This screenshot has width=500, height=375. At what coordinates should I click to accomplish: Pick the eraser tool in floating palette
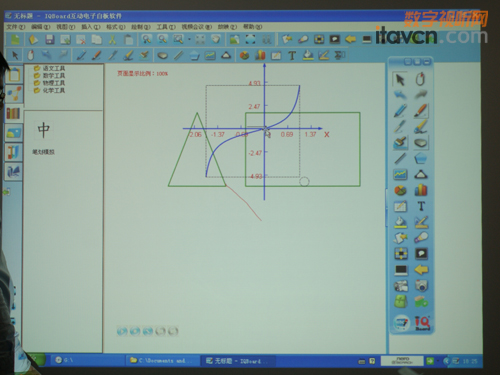(421, 143)
